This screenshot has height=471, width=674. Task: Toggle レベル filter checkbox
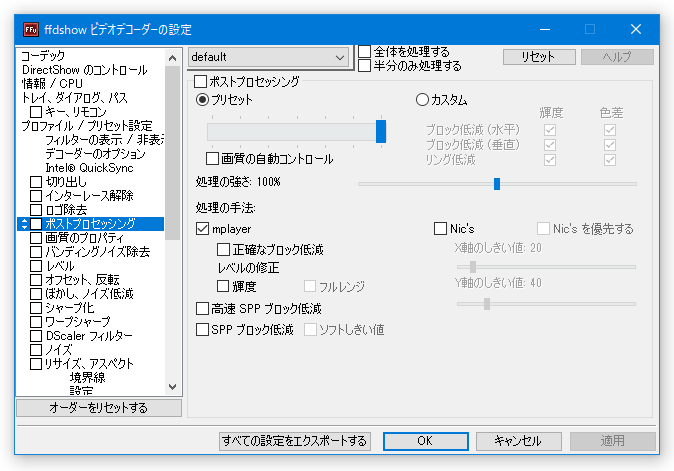36,266
